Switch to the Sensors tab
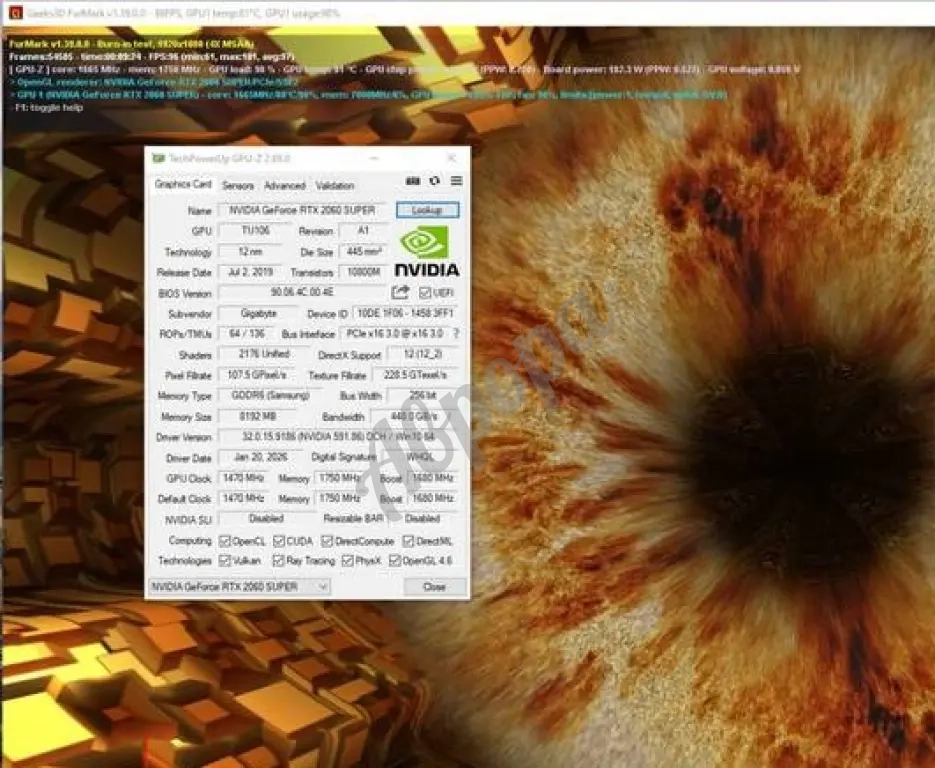Image resolution: width=935 pixels, height=768 pixels. [238, 185]
